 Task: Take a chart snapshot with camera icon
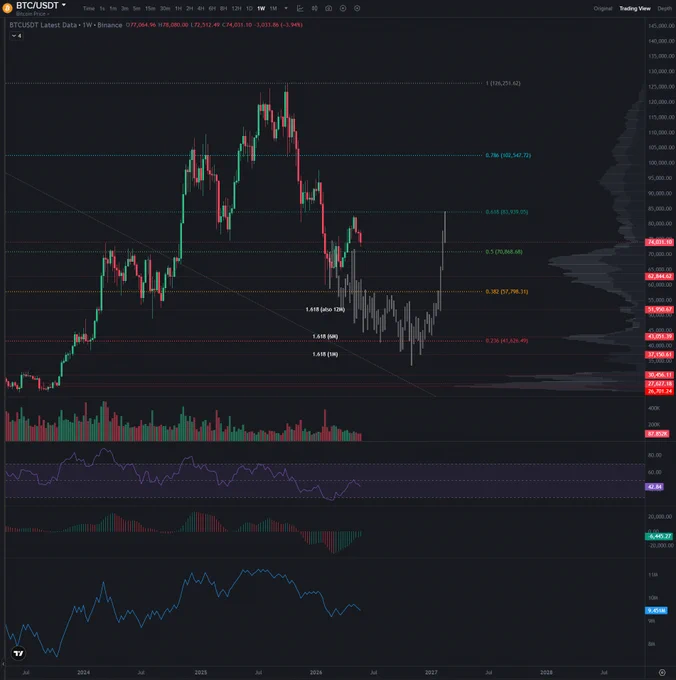coord(329,8)
